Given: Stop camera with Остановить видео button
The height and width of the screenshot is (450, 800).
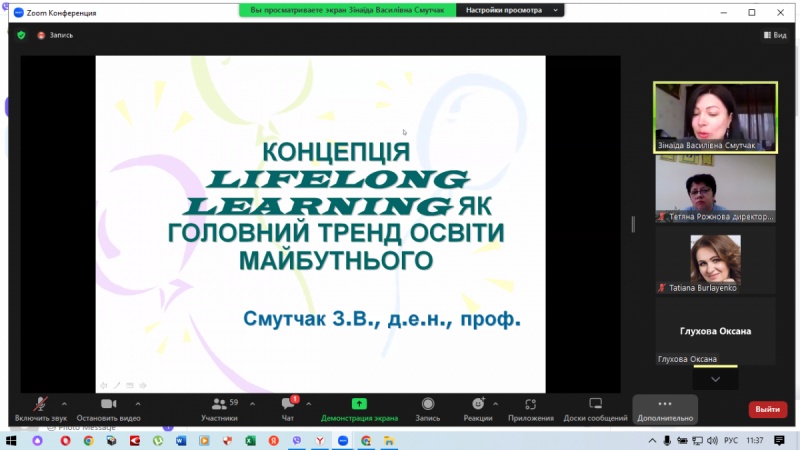Looking at the screenshot, I should [108, 409].
